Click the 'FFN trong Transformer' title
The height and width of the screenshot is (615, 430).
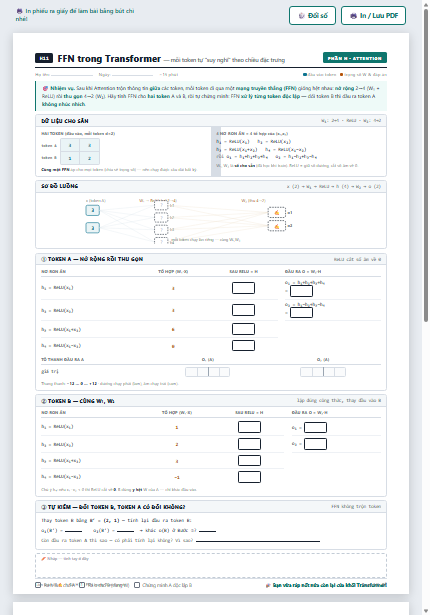tap(109, 58)
